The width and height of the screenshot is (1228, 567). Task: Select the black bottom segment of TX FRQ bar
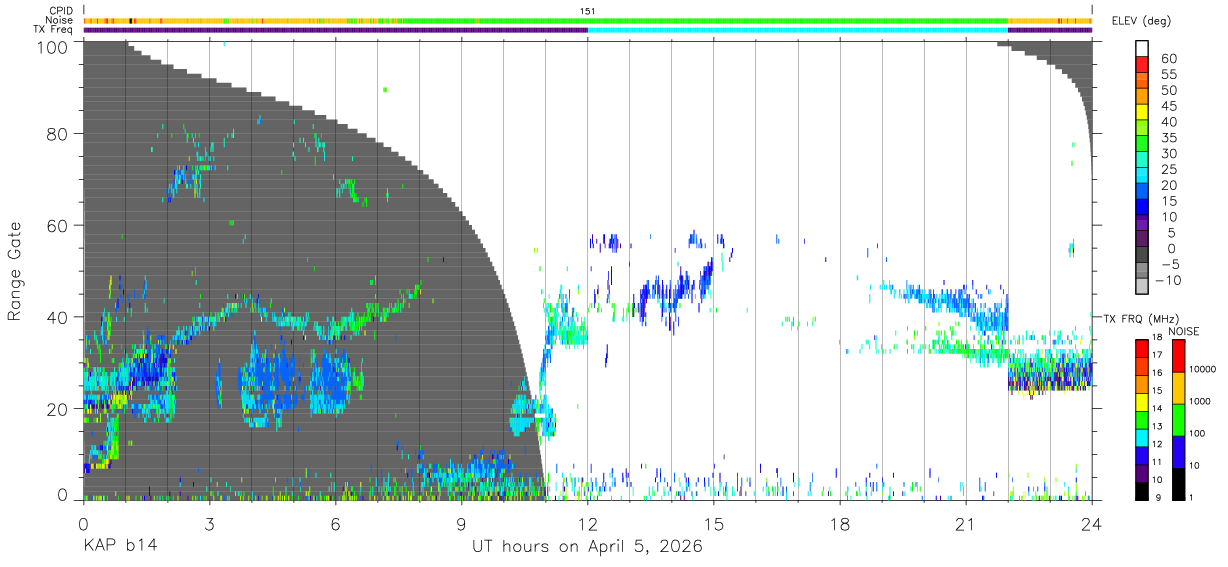(1142, 490)
